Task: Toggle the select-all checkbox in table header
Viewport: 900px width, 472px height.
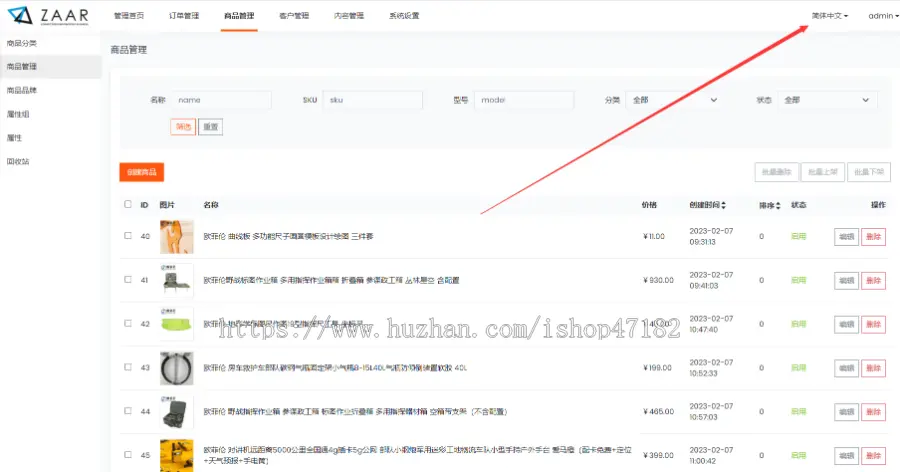Action: point(127,204)
